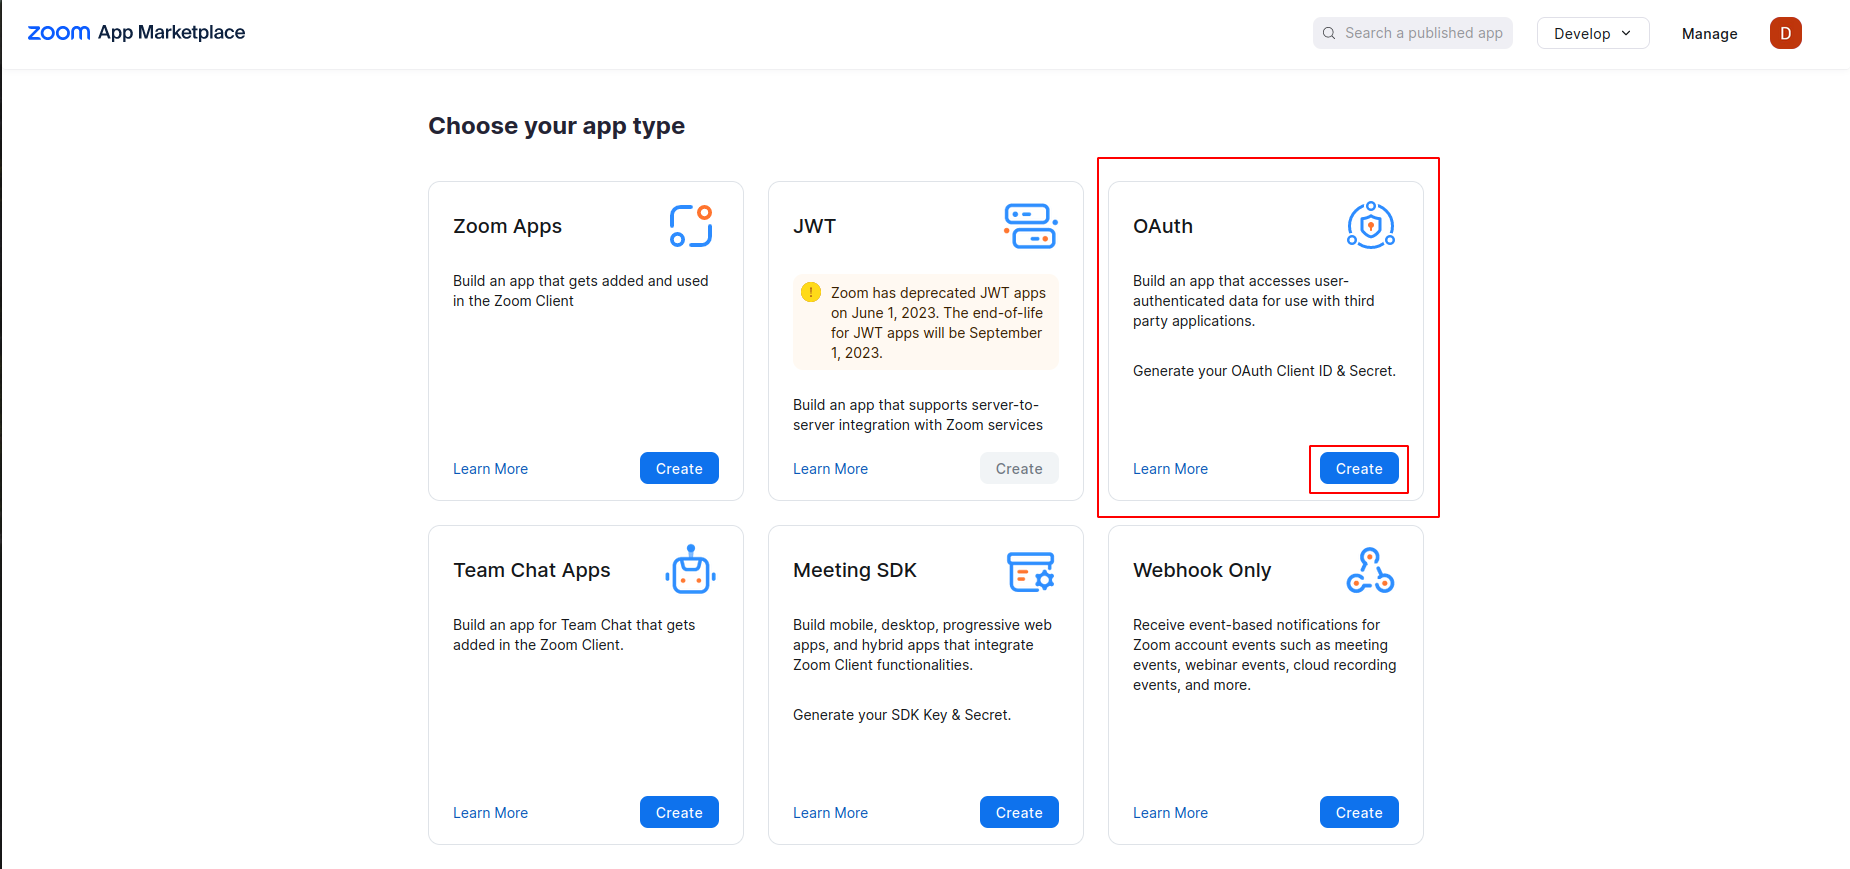Create an OAuth app
This screenshot has height=869, width=1850.
(1359, 469)
